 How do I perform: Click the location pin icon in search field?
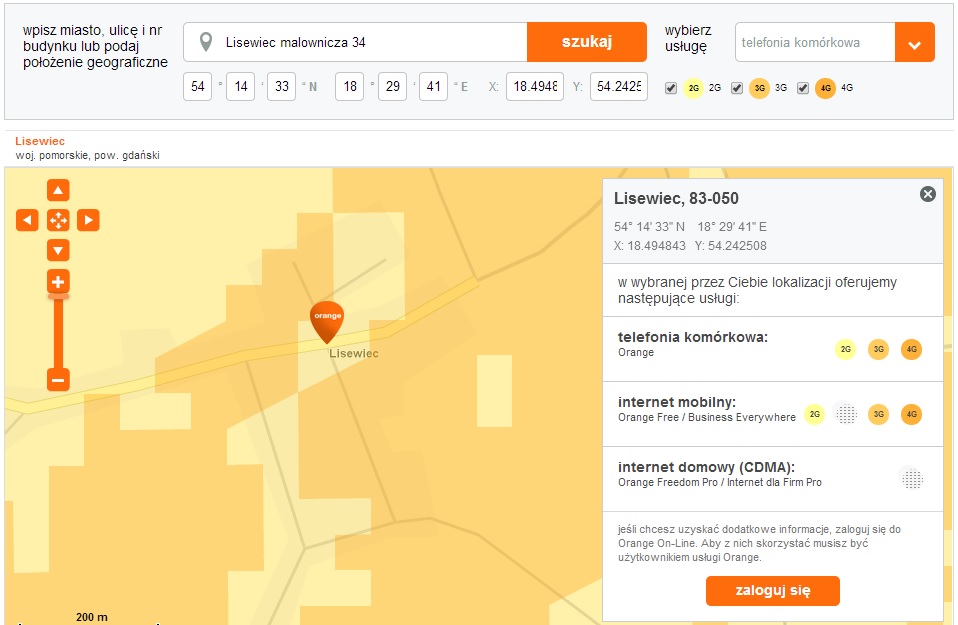[x=206, y=42]
